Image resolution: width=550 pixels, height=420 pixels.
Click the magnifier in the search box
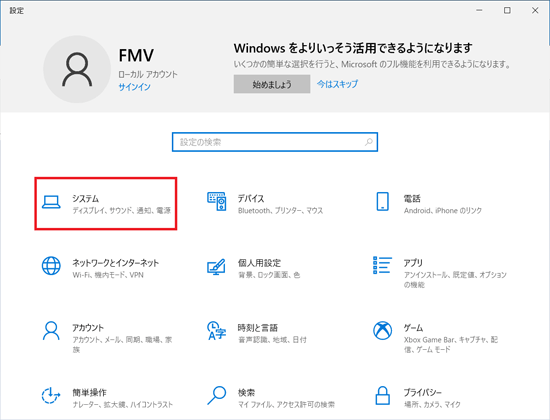(x=369, y=142)
